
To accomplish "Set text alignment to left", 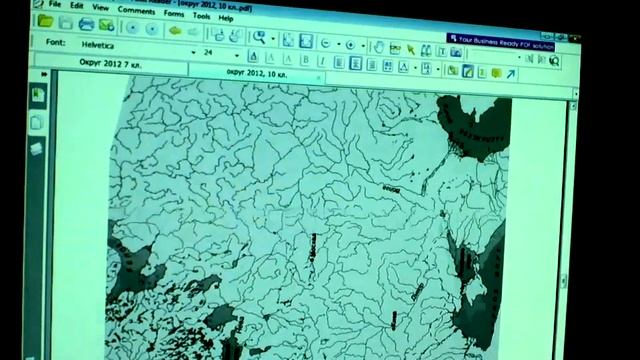I will [x=339, y=63].
